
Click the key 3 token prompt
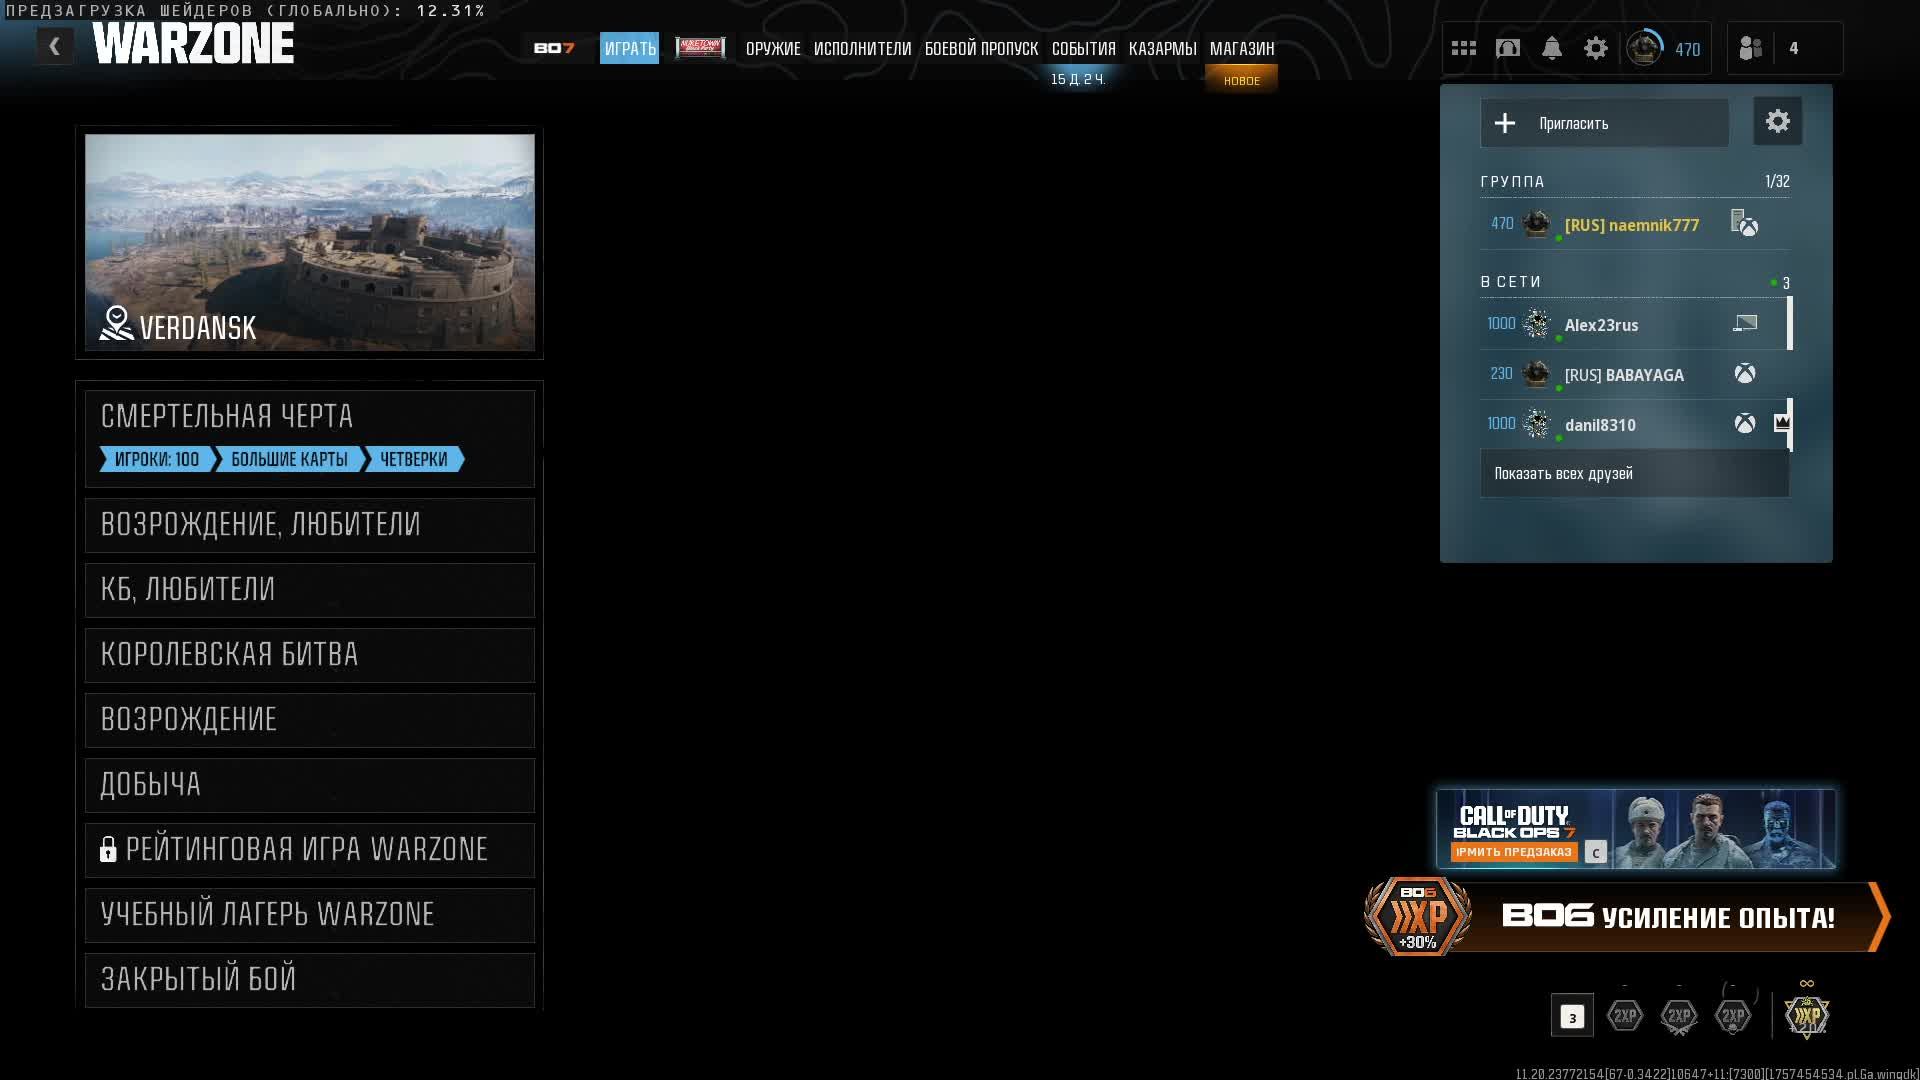point(1572,1017)
